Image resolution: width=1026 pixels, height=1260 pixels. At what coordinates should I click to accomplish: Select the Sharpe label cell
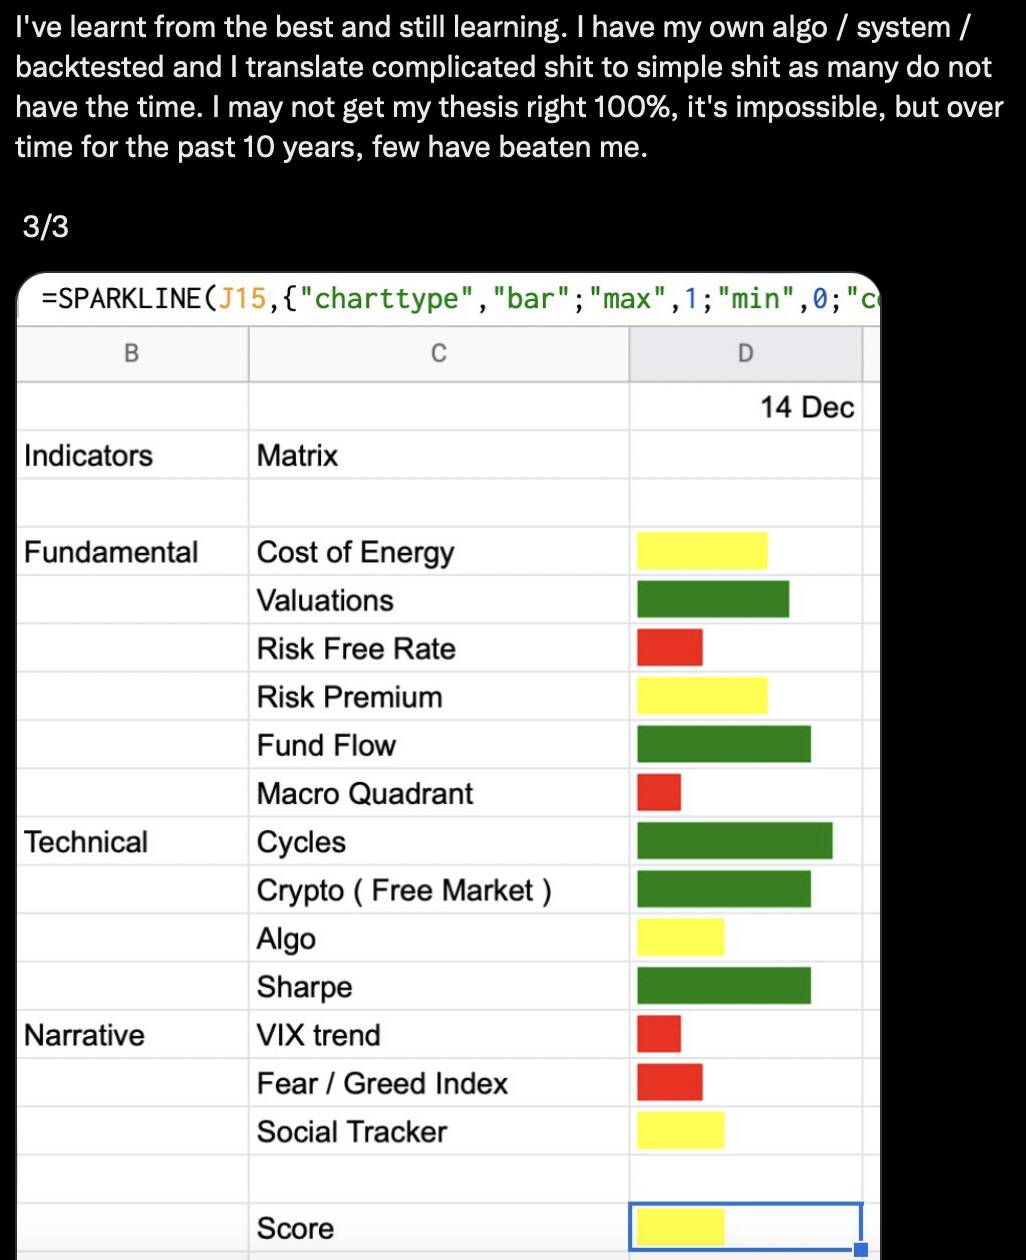pos(439,987)
